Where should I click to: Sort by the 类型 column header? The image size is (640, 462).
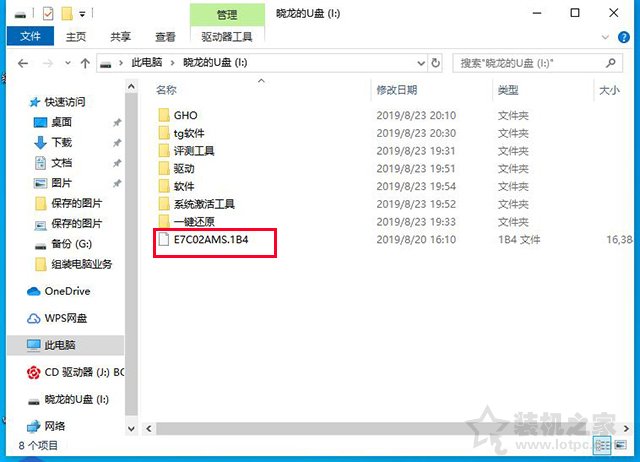tap(508, 90)
